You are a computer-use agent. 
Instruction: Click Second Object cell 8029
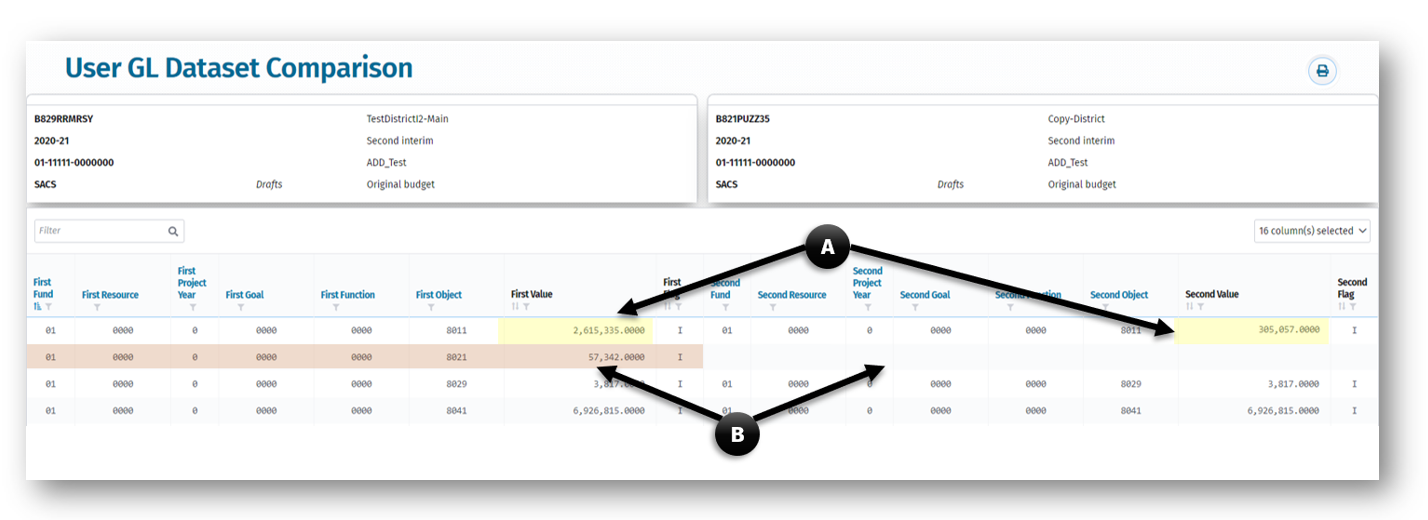coord(1131,384)
